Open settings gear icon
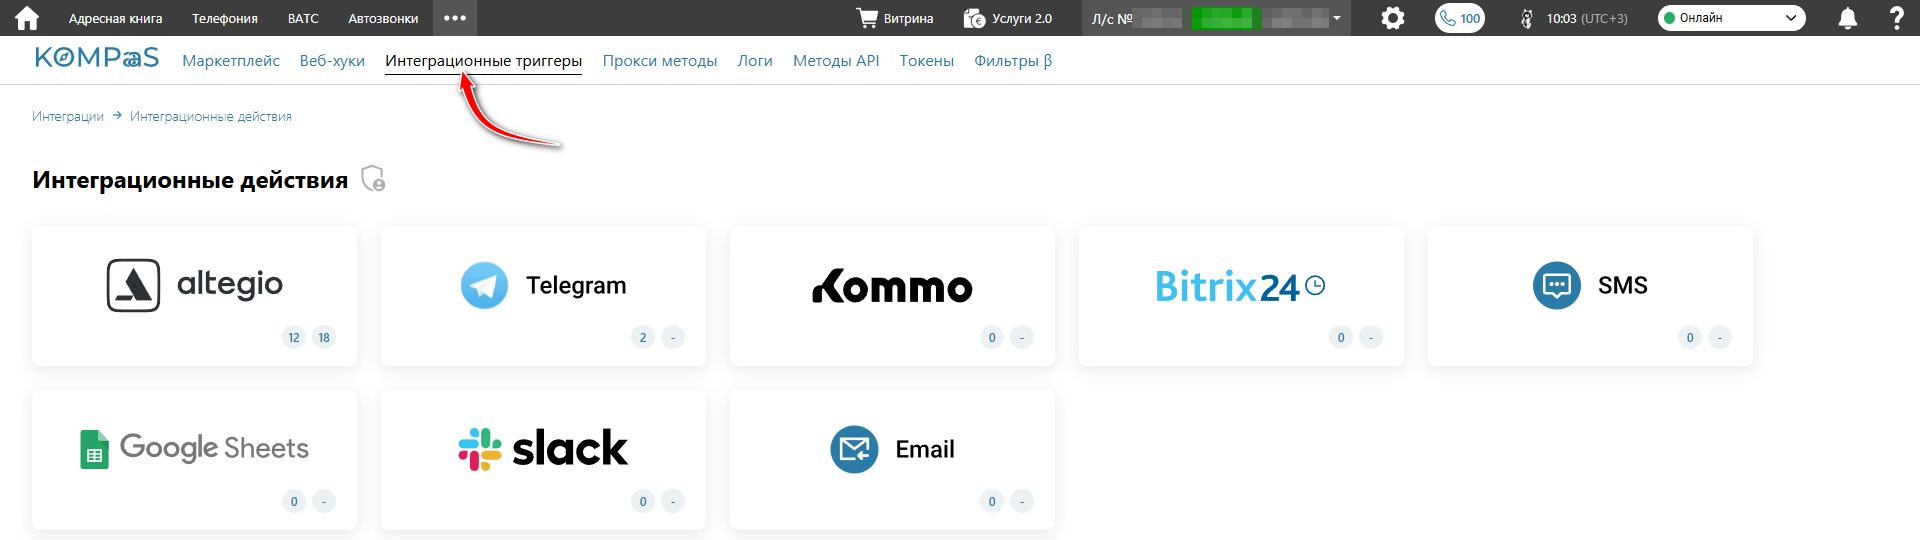This screenshot has height=540, width=1920. coord(1393,18)
